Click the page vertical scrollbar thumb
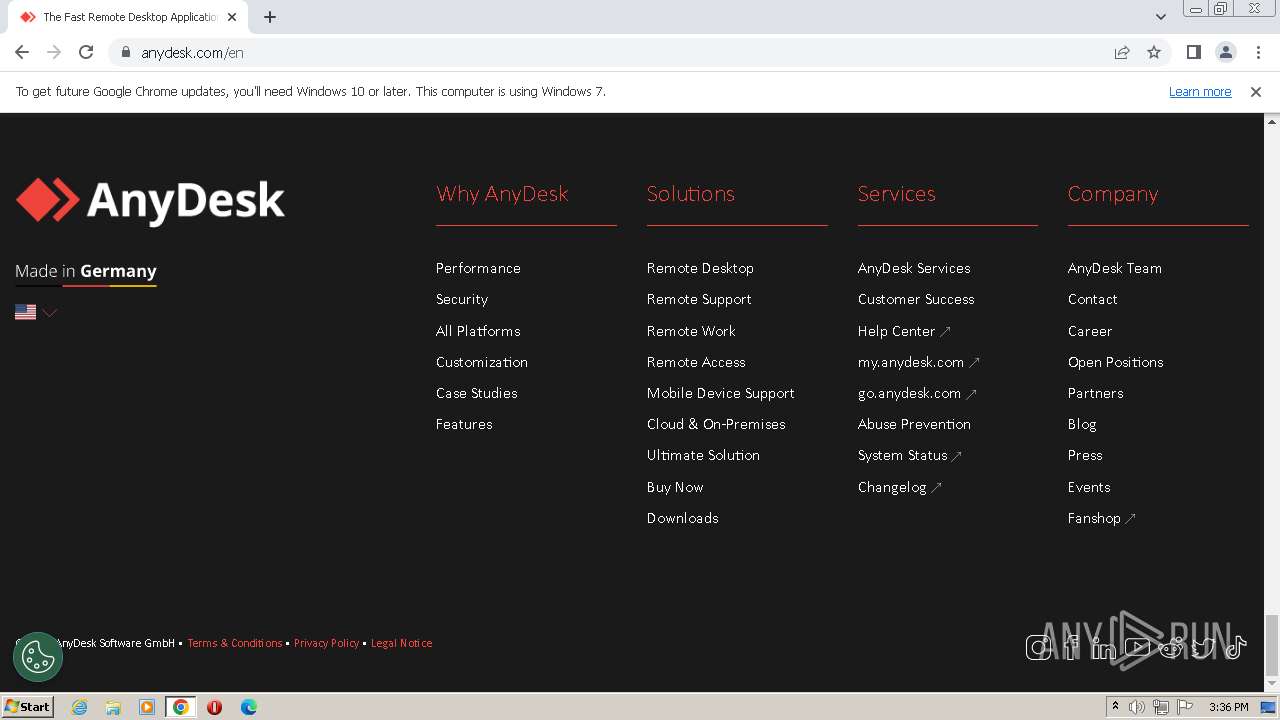 [1271, 645]
